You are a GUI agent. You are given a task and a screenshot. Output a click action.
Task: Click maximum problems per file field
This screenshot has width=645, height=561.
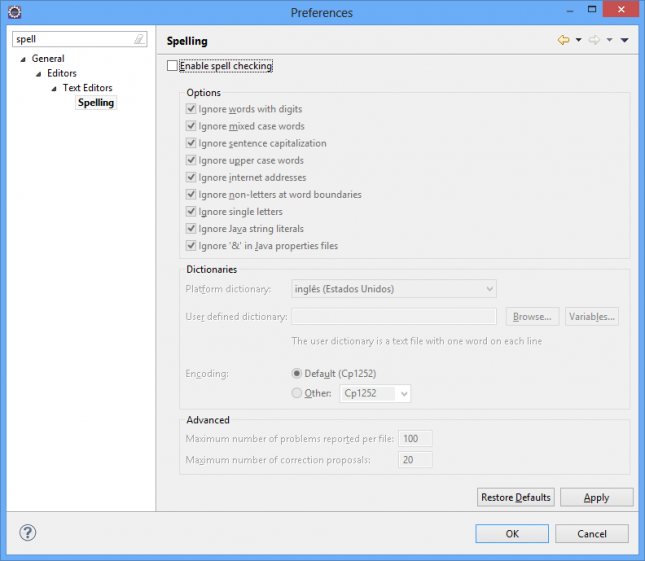(415, 438)
